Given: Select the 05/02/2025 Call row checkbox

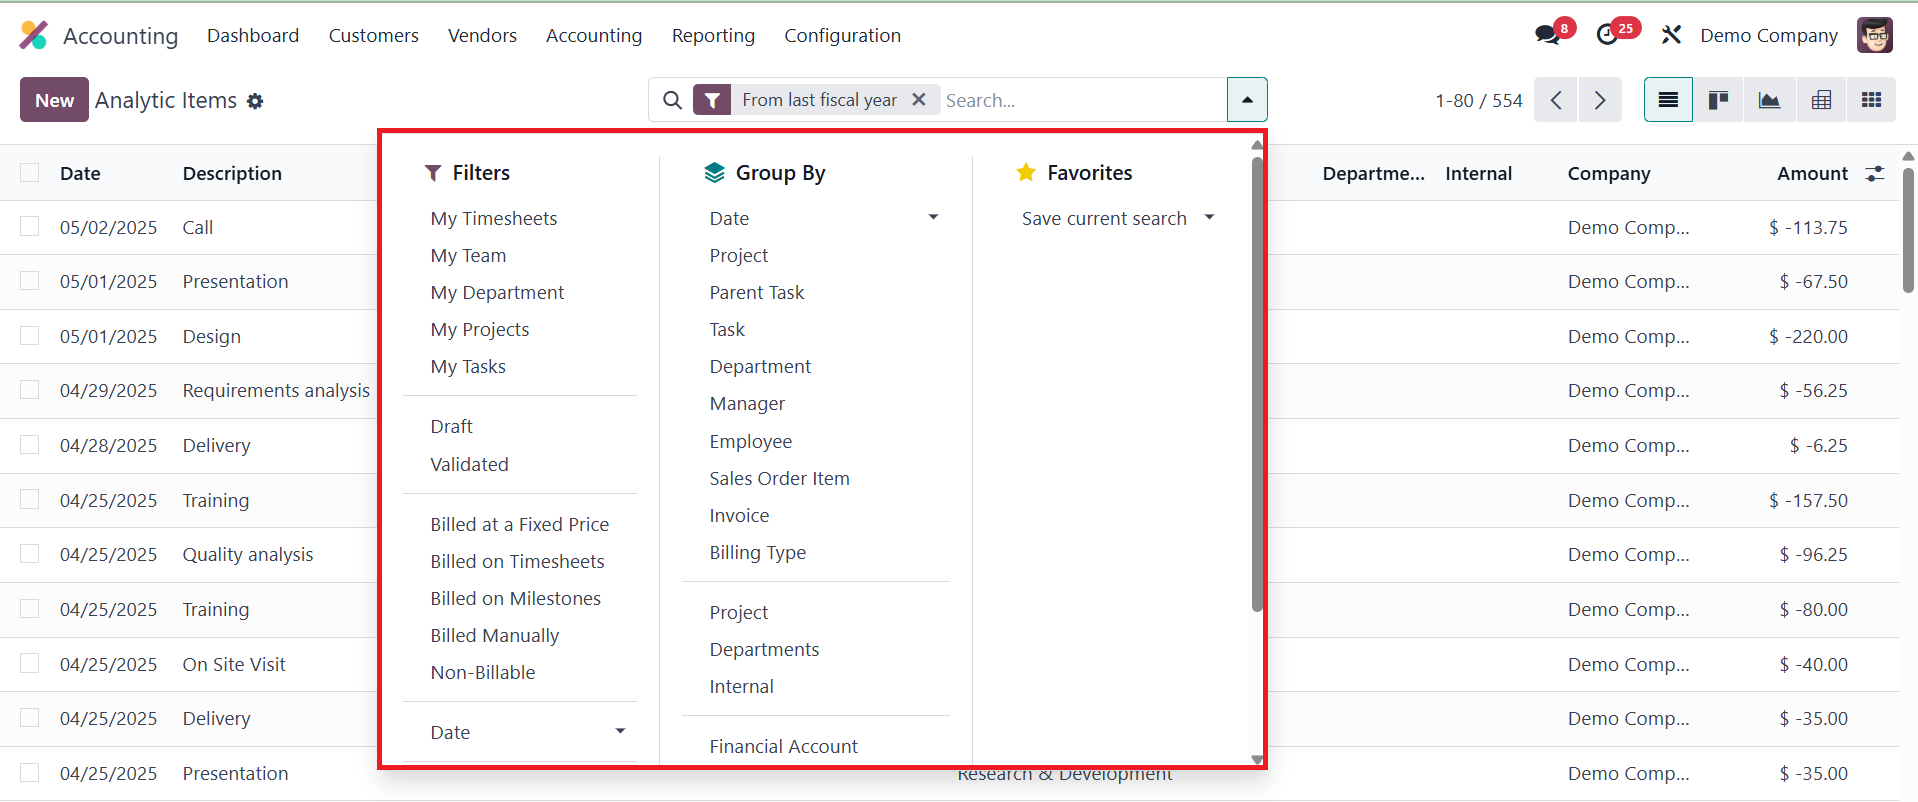Looking at the screenshot, I should click(30, 227).
